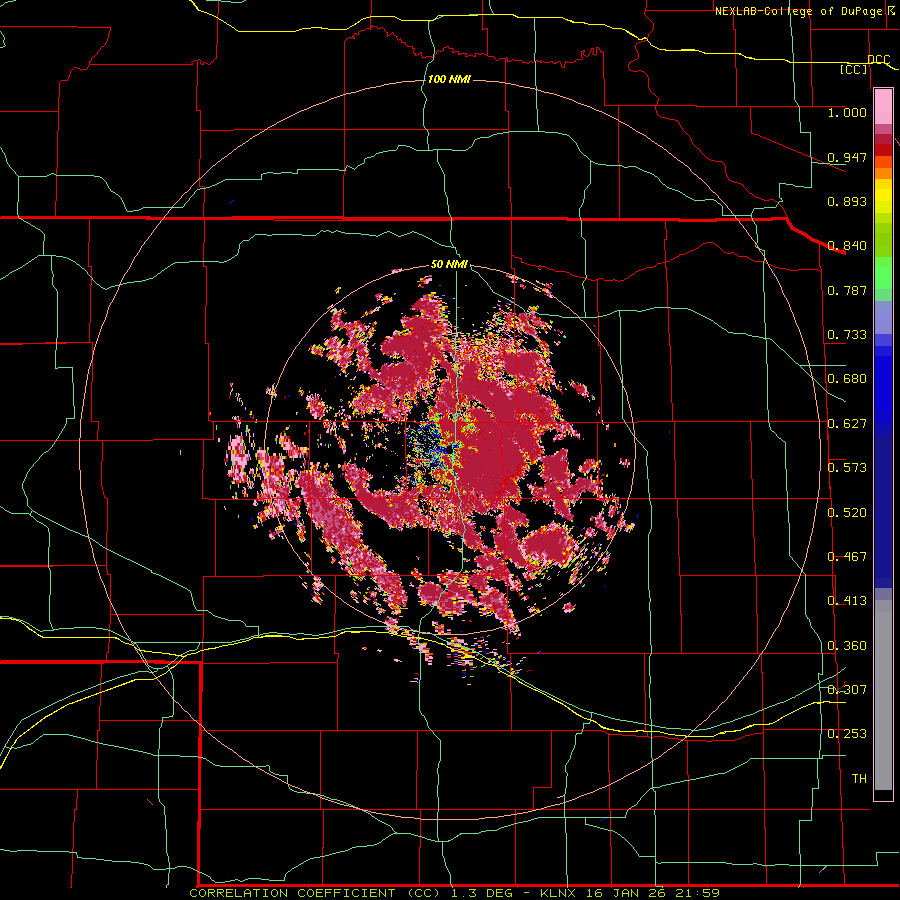
Task: Select the 0.520 legend value
Action: click(847, 513)
